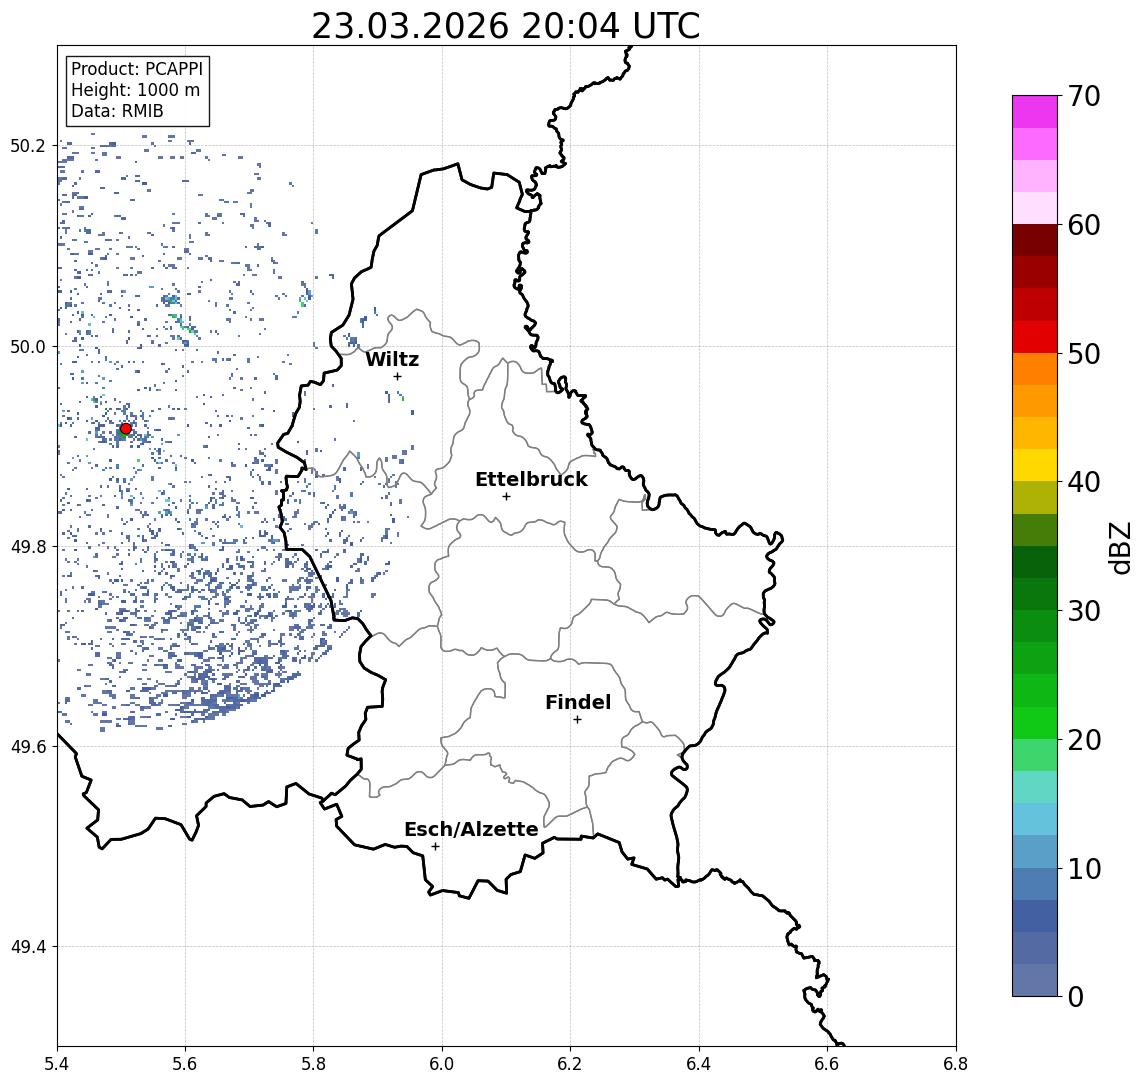This screenshot has width=1145, height=1084.
Task: Click the cross marker under Wiltz
Action: (397, 376)
